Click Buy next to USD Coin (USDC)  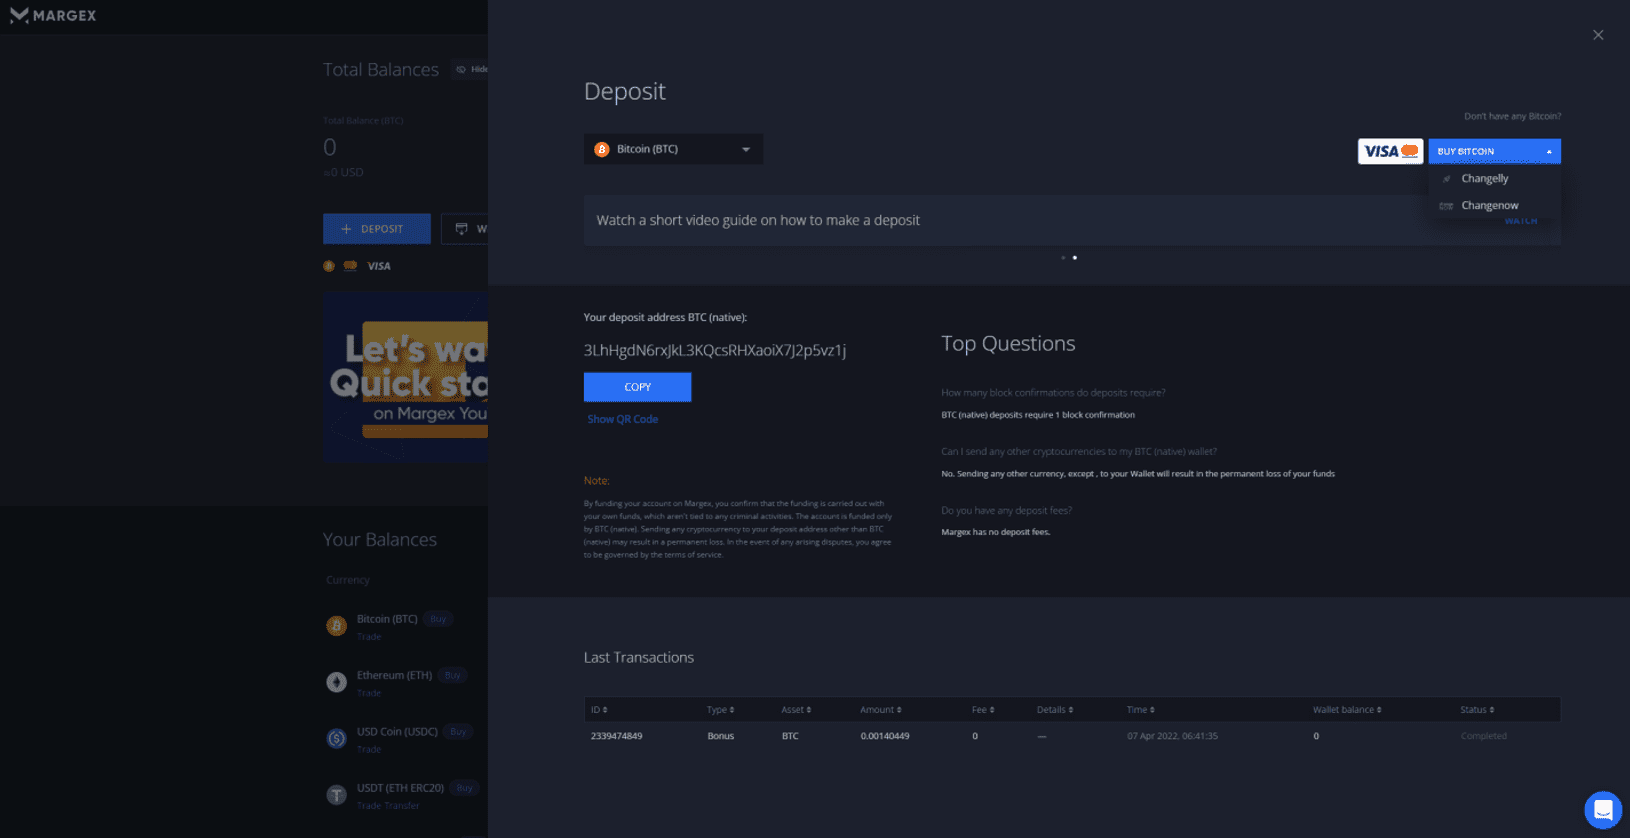pos(458,732)
